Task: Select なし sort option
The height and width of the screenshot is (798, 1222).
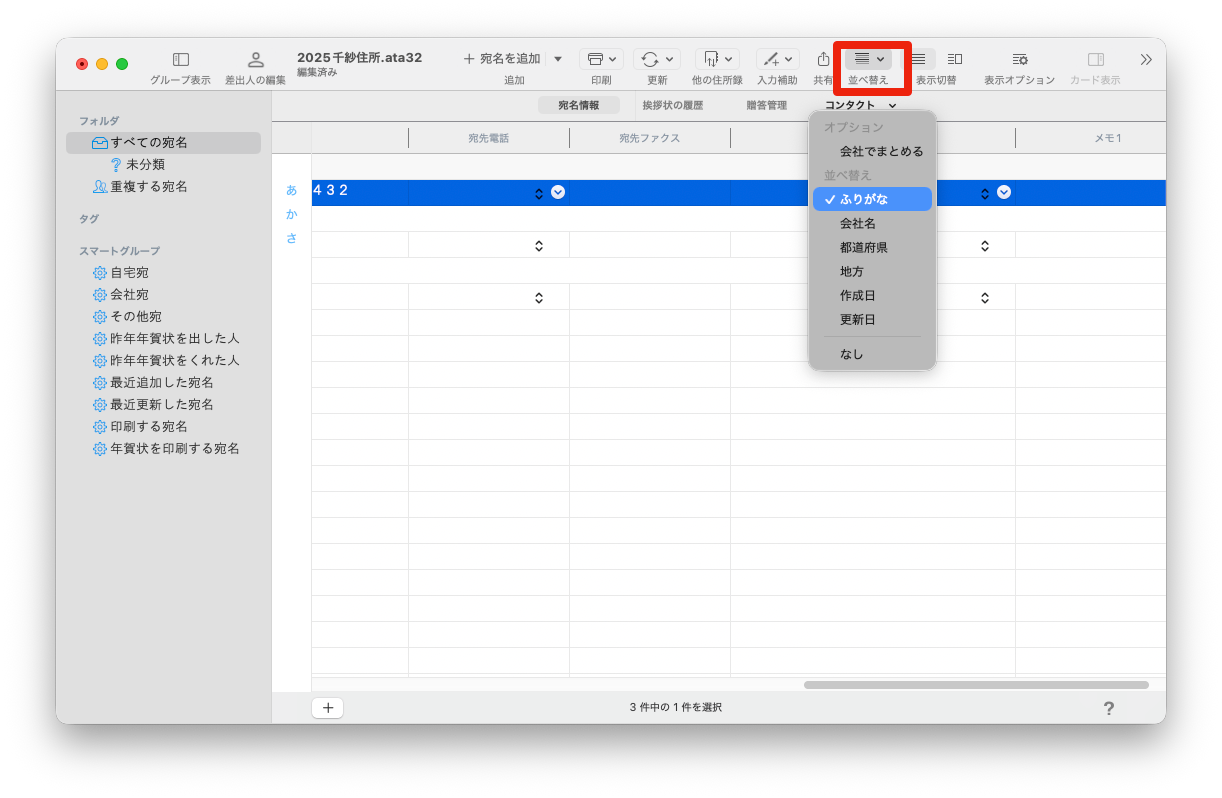Action: pos(852,354)
